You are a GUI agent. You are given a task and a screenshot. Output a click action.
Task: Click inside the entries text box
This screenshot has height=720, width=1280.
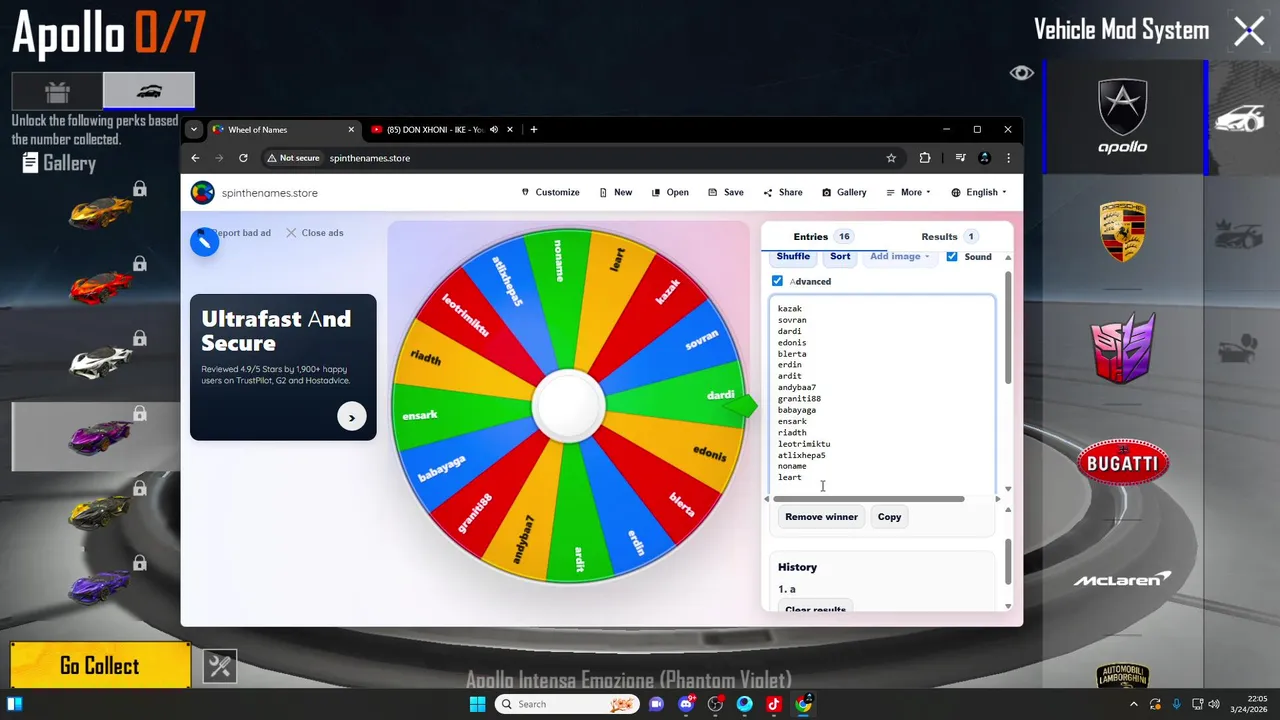click(x=882, y=393)
